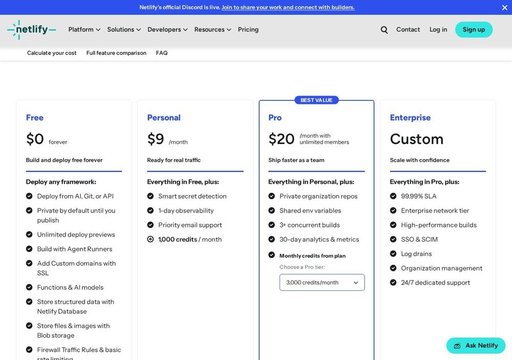Expand the Platform menu

tap(84, 30)
